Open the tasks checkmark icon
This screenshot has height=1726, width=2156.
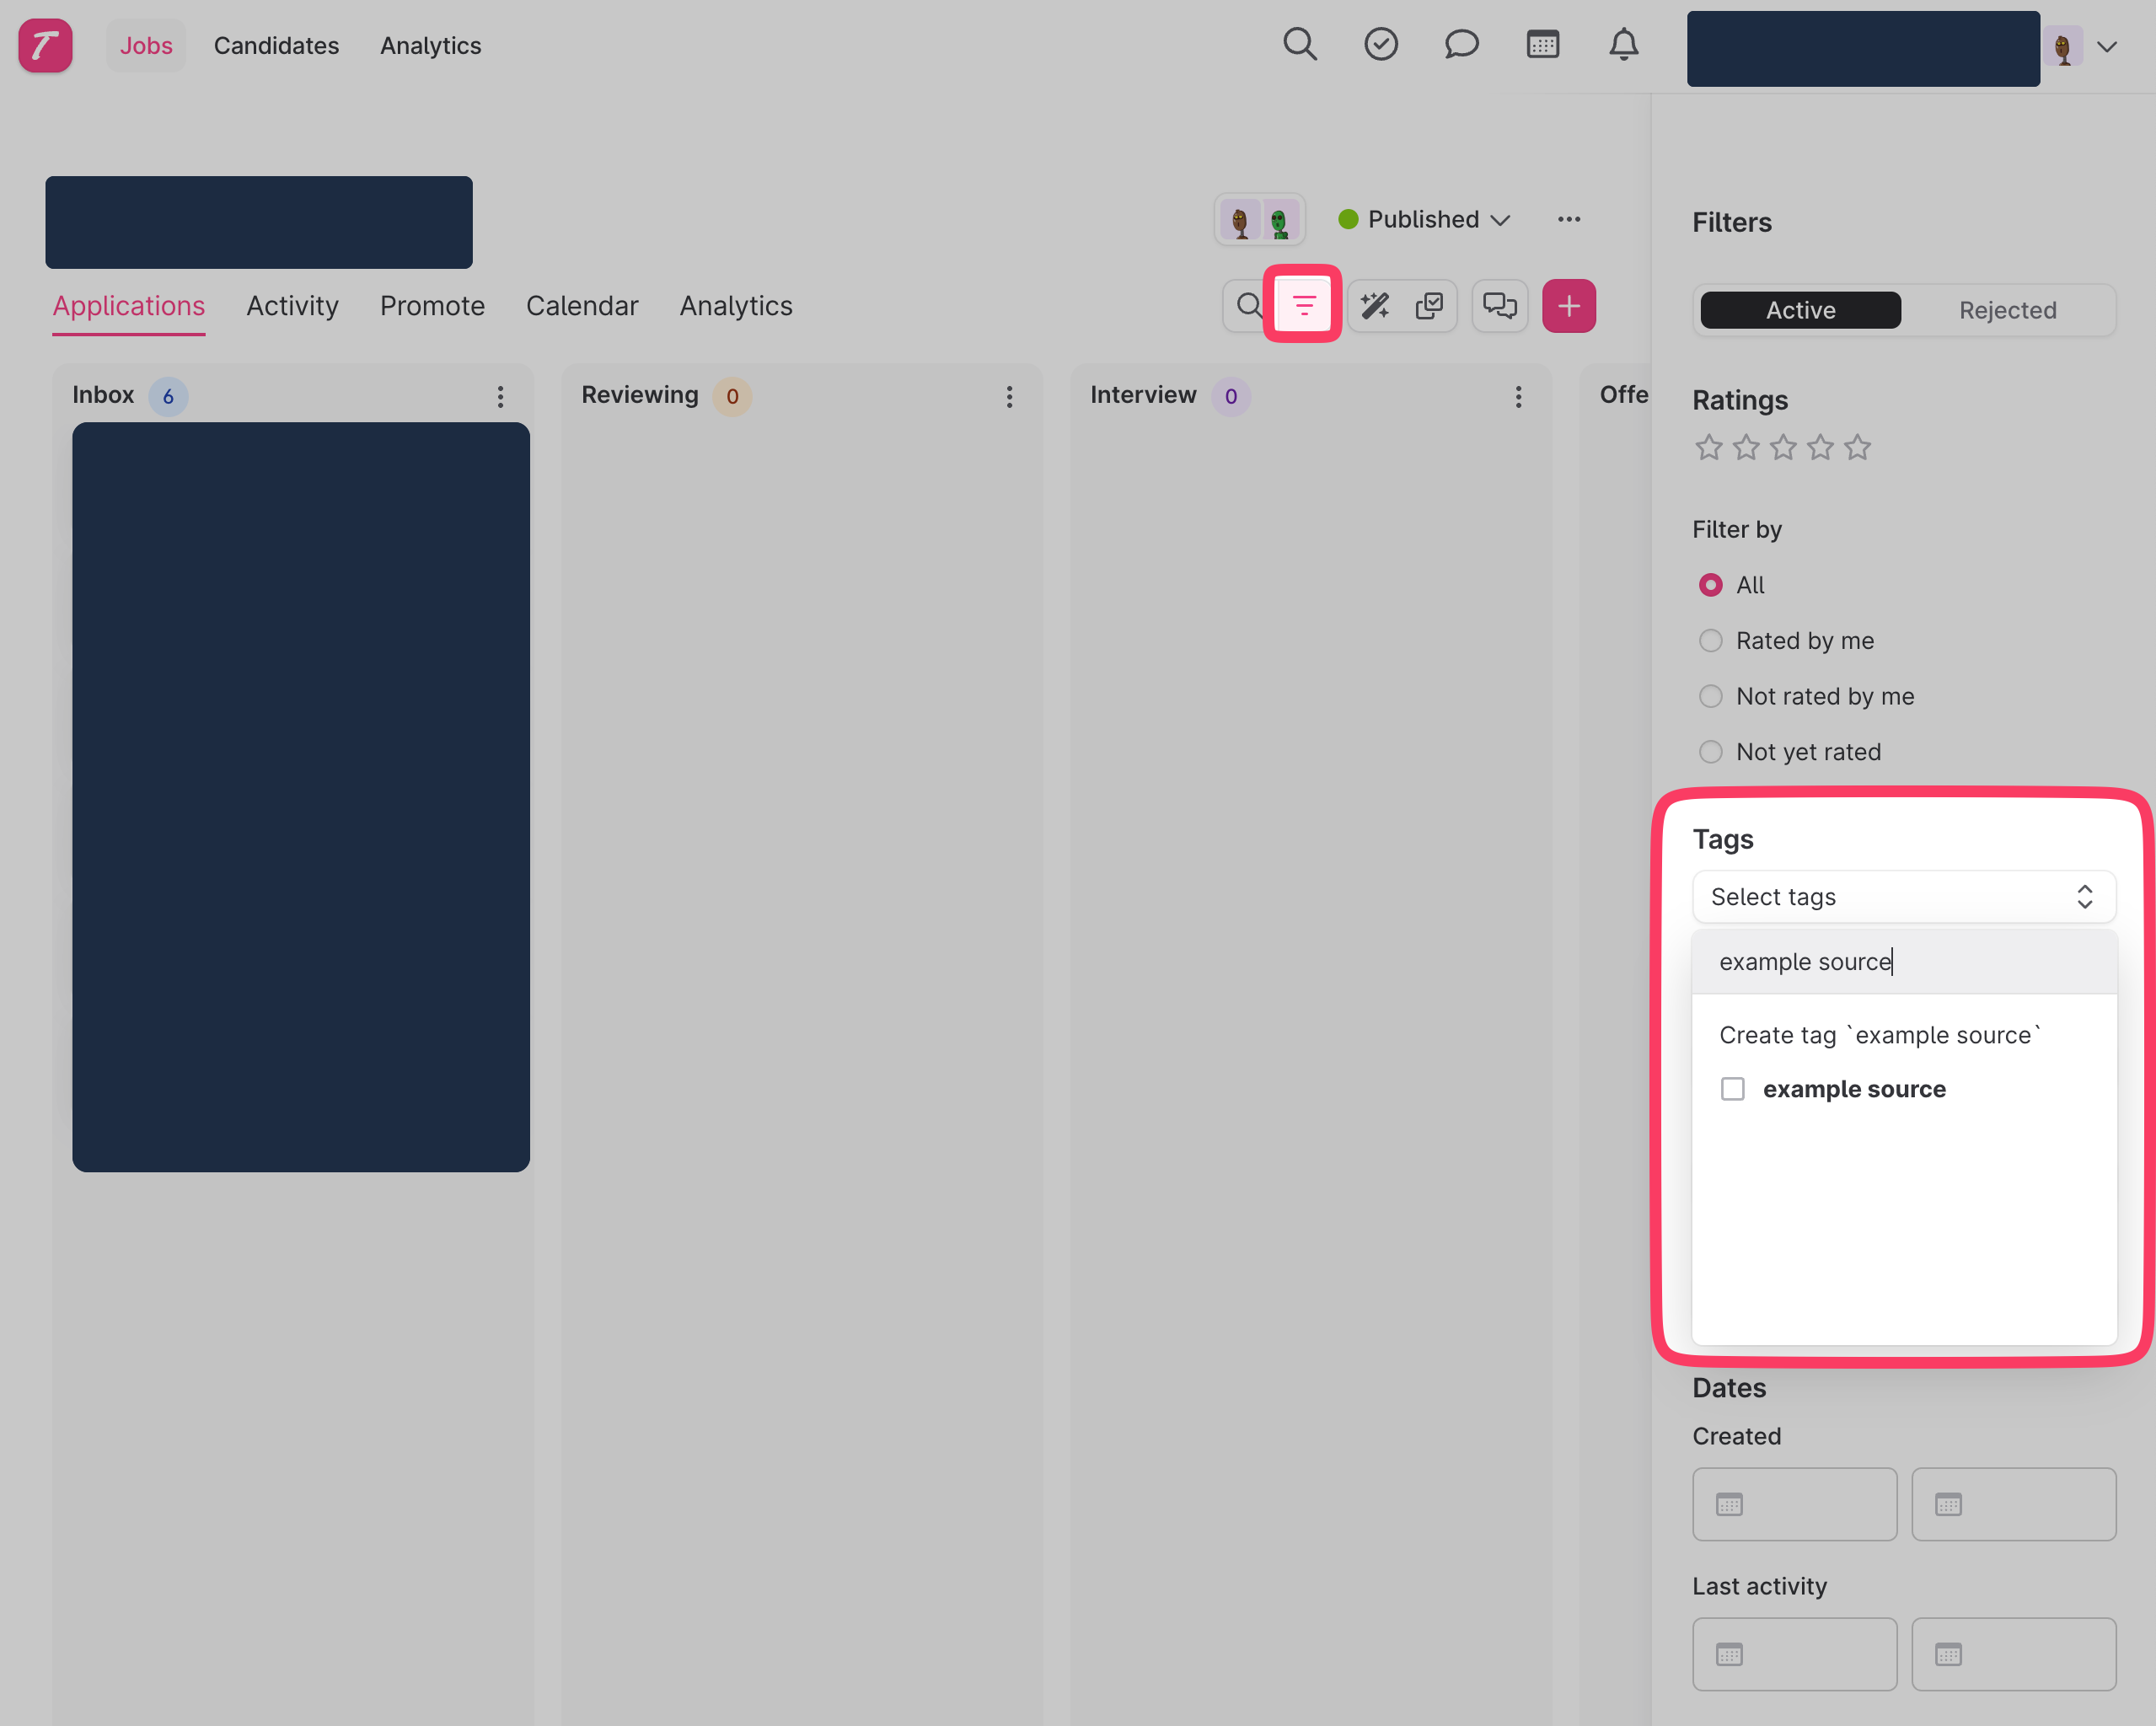tap(1380, 45)
